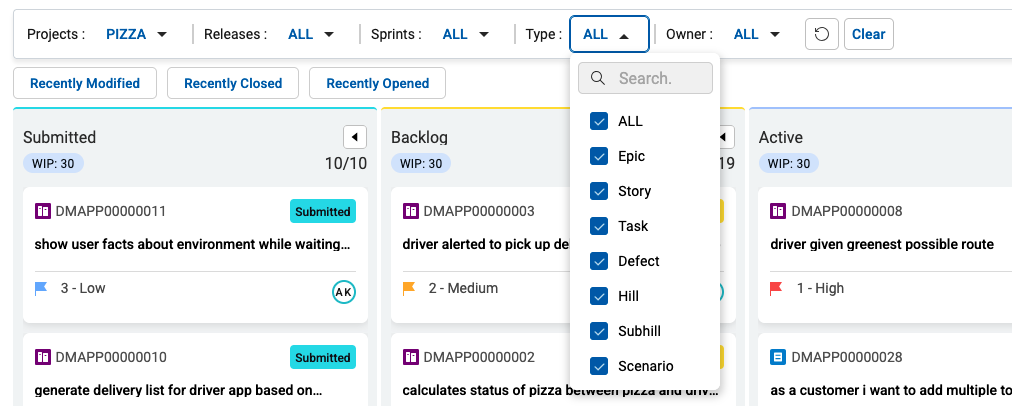Open card DMAPP00000002

point(479,357)
